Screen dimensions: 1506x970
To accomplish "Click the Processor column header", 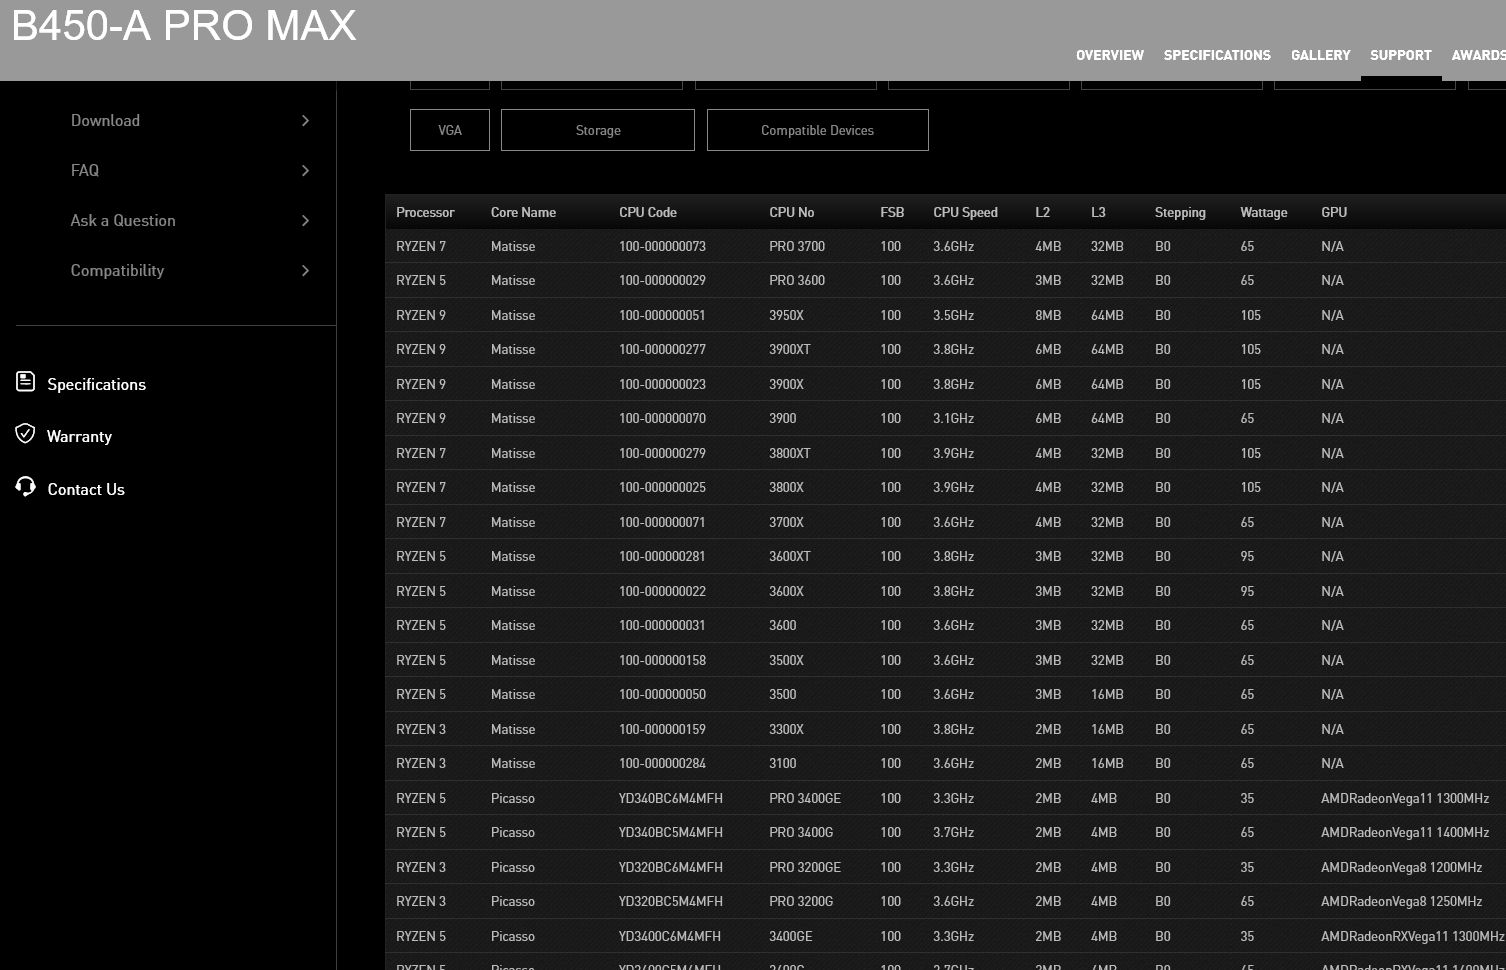I will coord(425,212).
